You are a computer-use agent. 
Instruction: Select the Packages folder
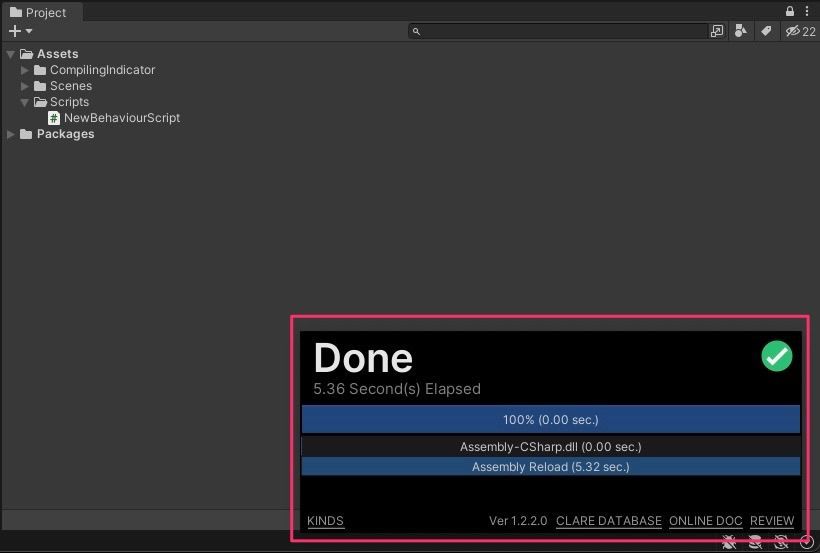coord(57,134)
